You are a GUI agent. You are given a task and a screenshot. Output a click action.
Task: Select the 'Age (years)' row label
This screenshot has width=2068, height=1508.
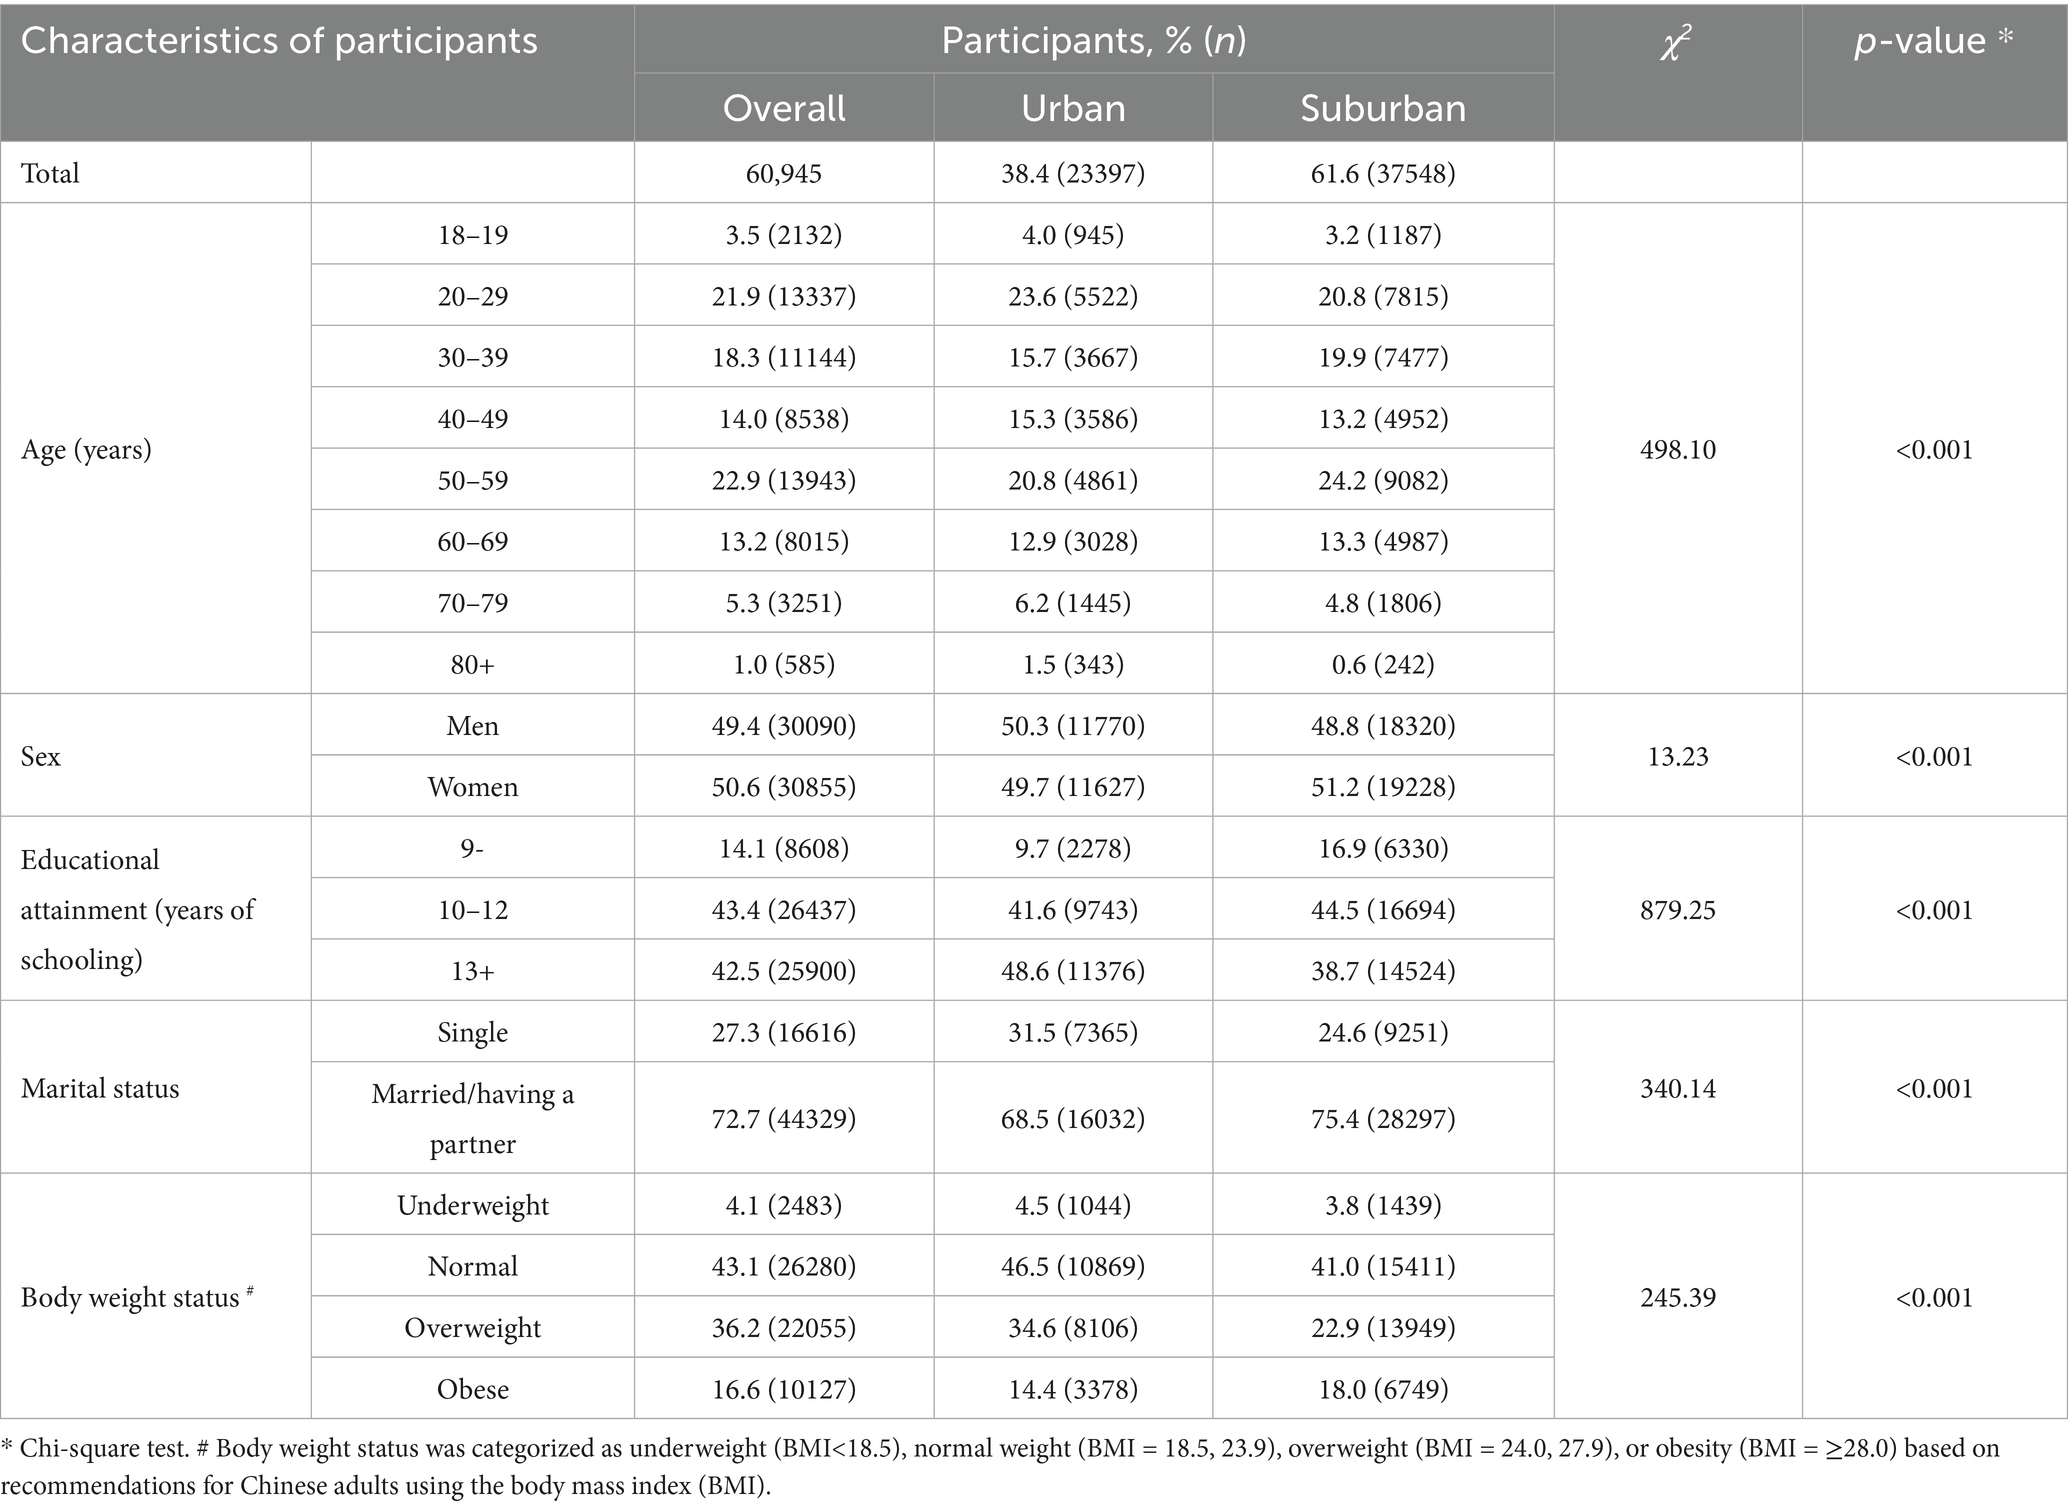point(86,450)
